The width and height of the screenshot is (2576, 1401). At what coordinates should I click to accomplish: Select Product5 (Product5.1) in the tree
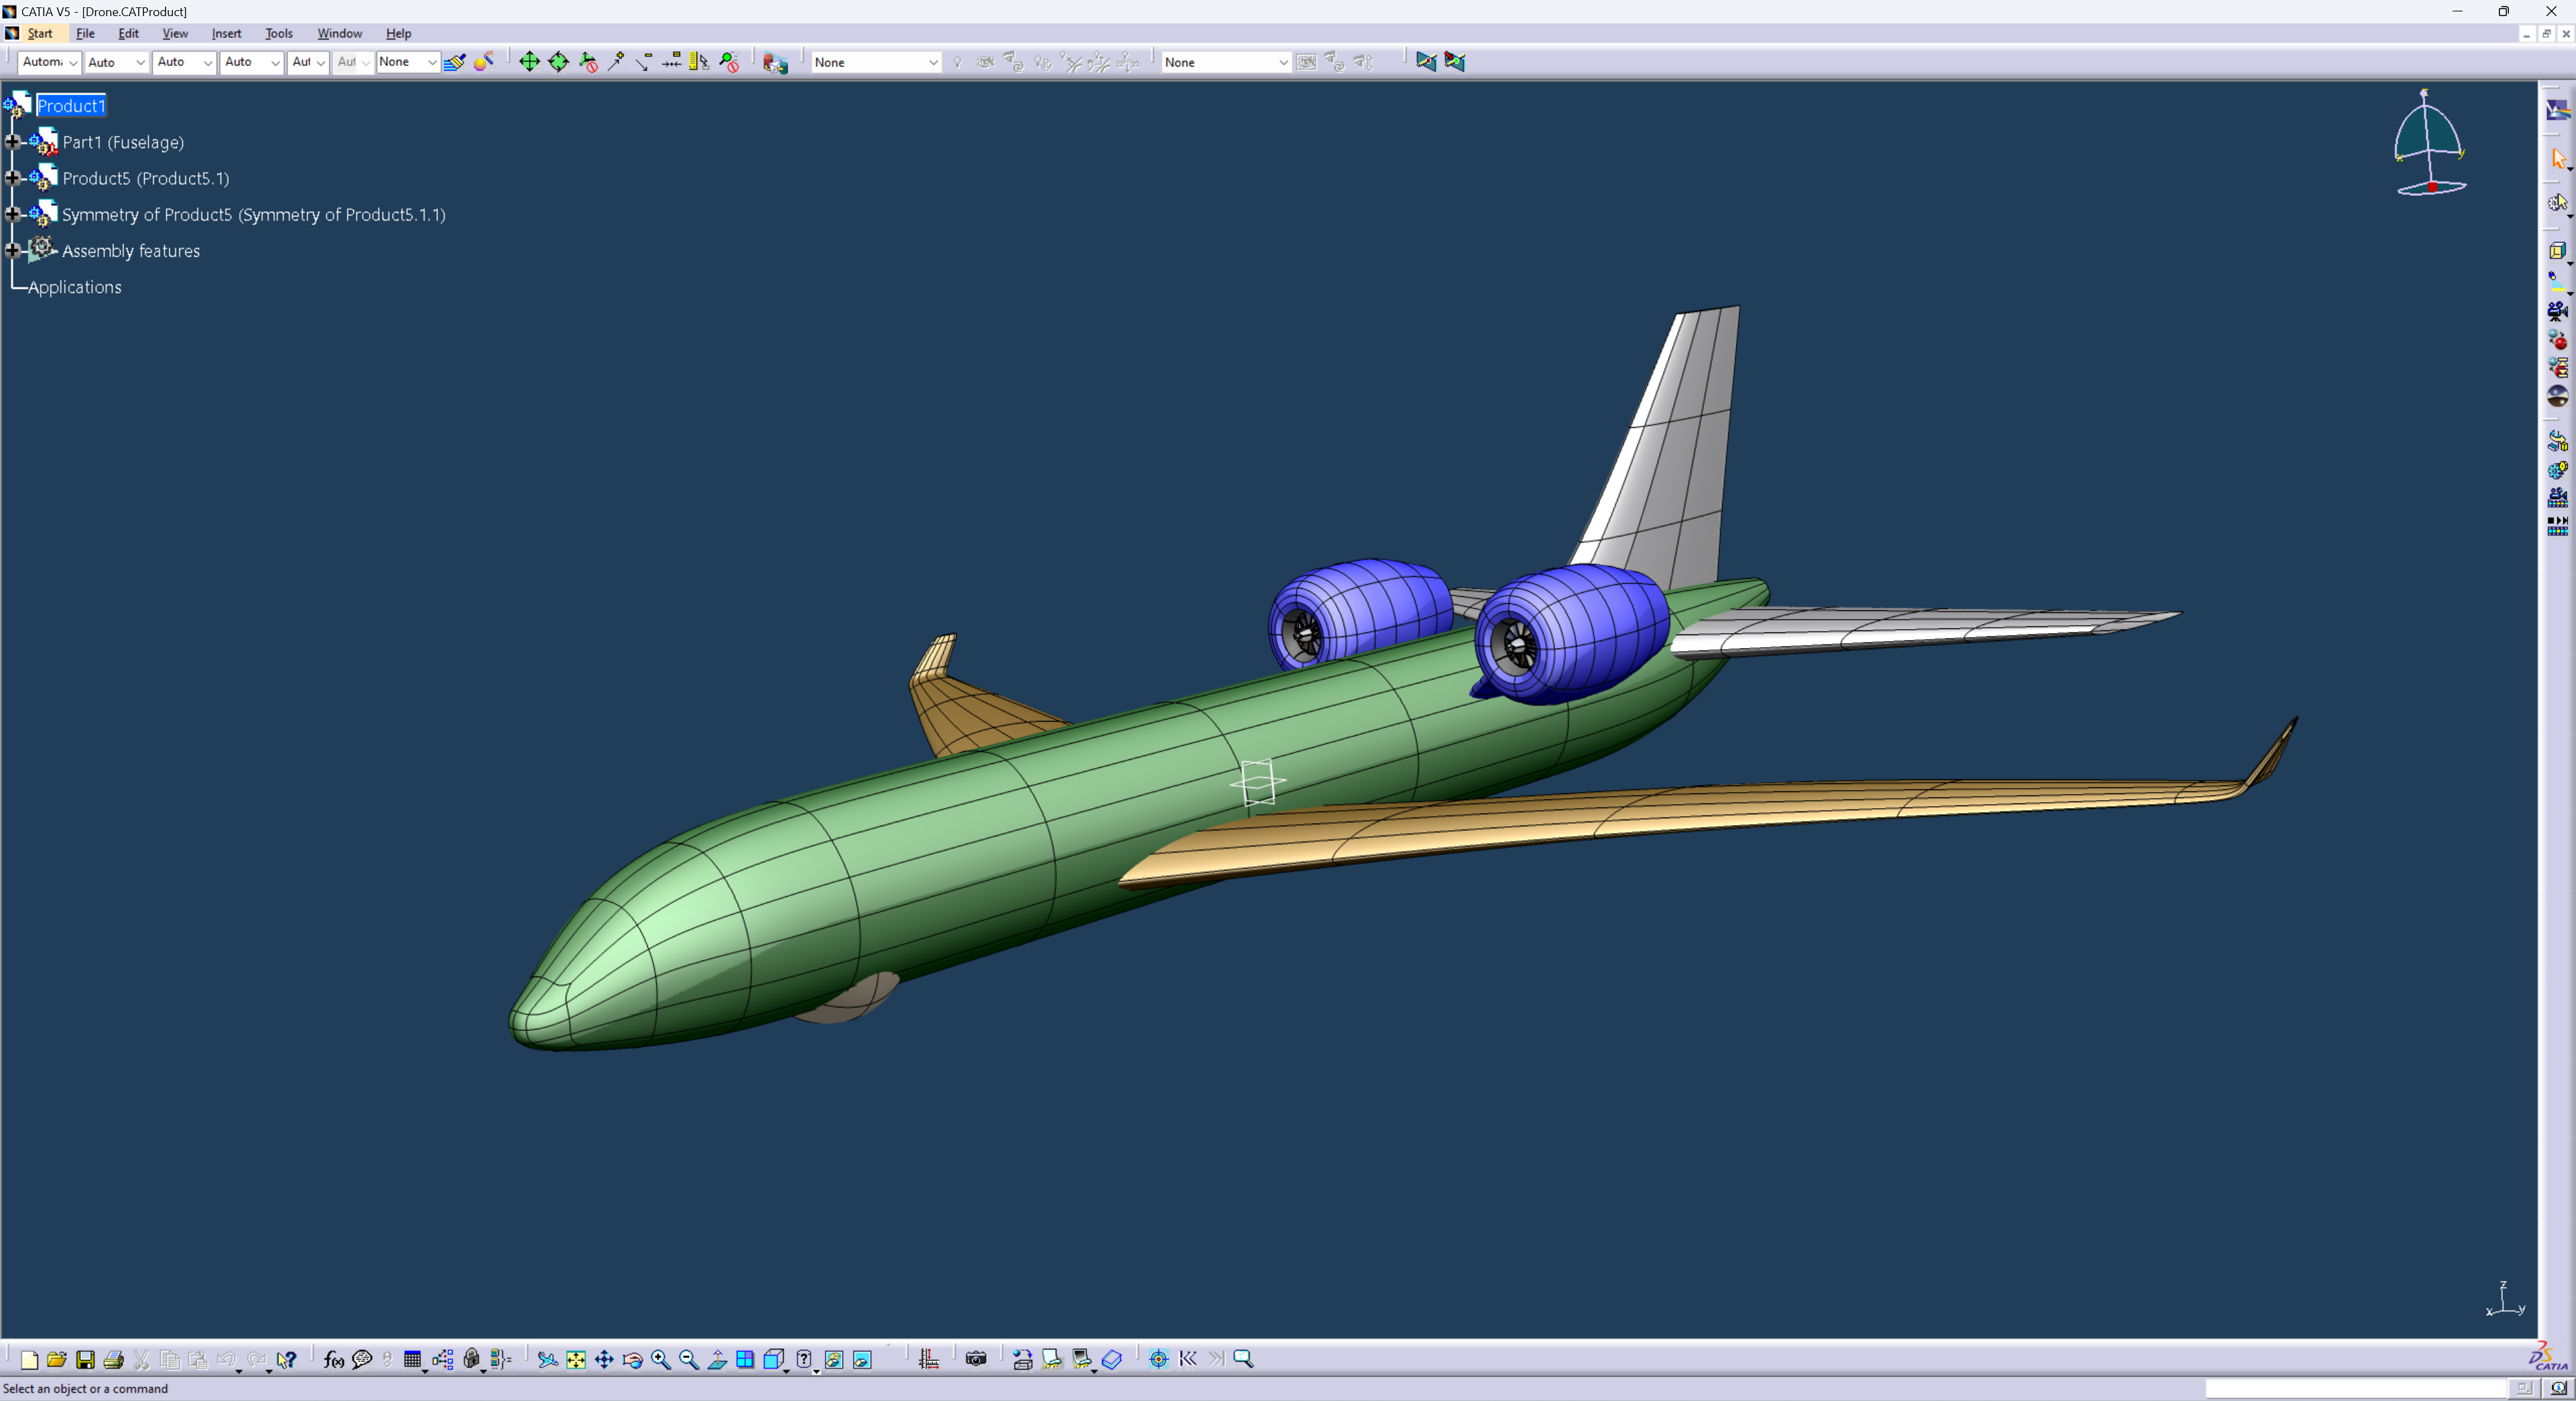(x=145, y=178)
